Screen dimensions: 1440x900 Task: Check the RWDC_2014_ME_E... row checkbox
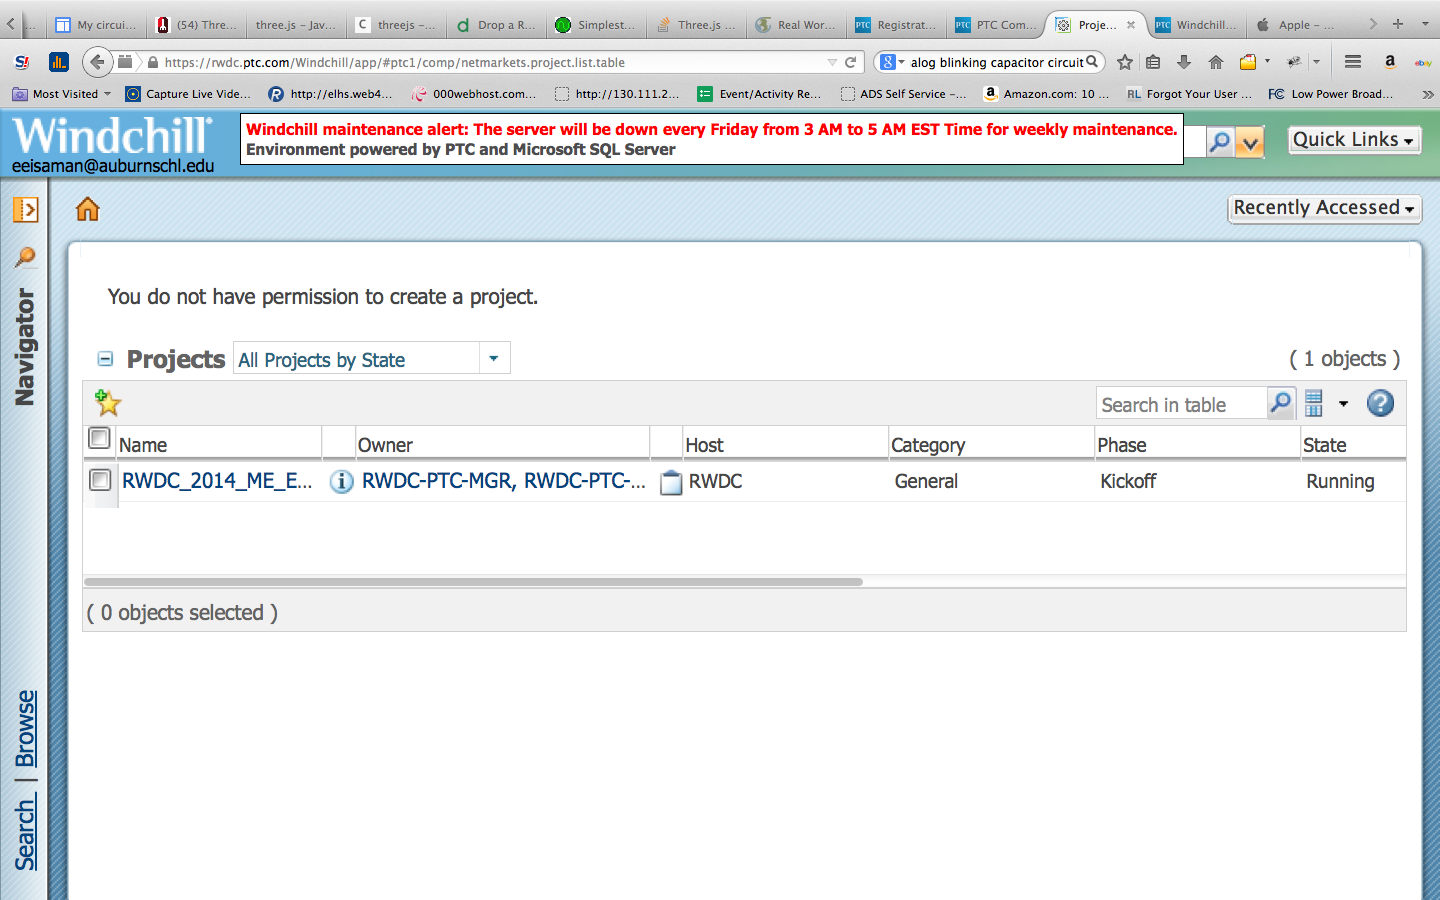[x=100, y=480]
